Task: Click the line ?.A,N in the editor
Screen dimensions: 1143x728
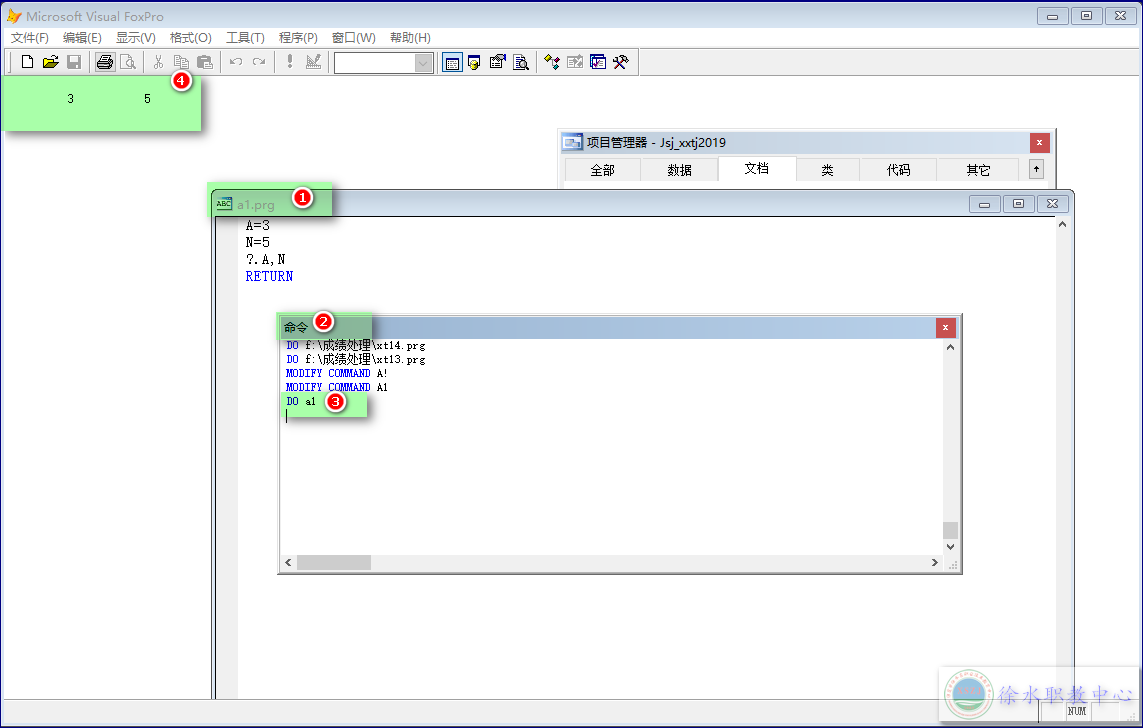Action: 265,259
